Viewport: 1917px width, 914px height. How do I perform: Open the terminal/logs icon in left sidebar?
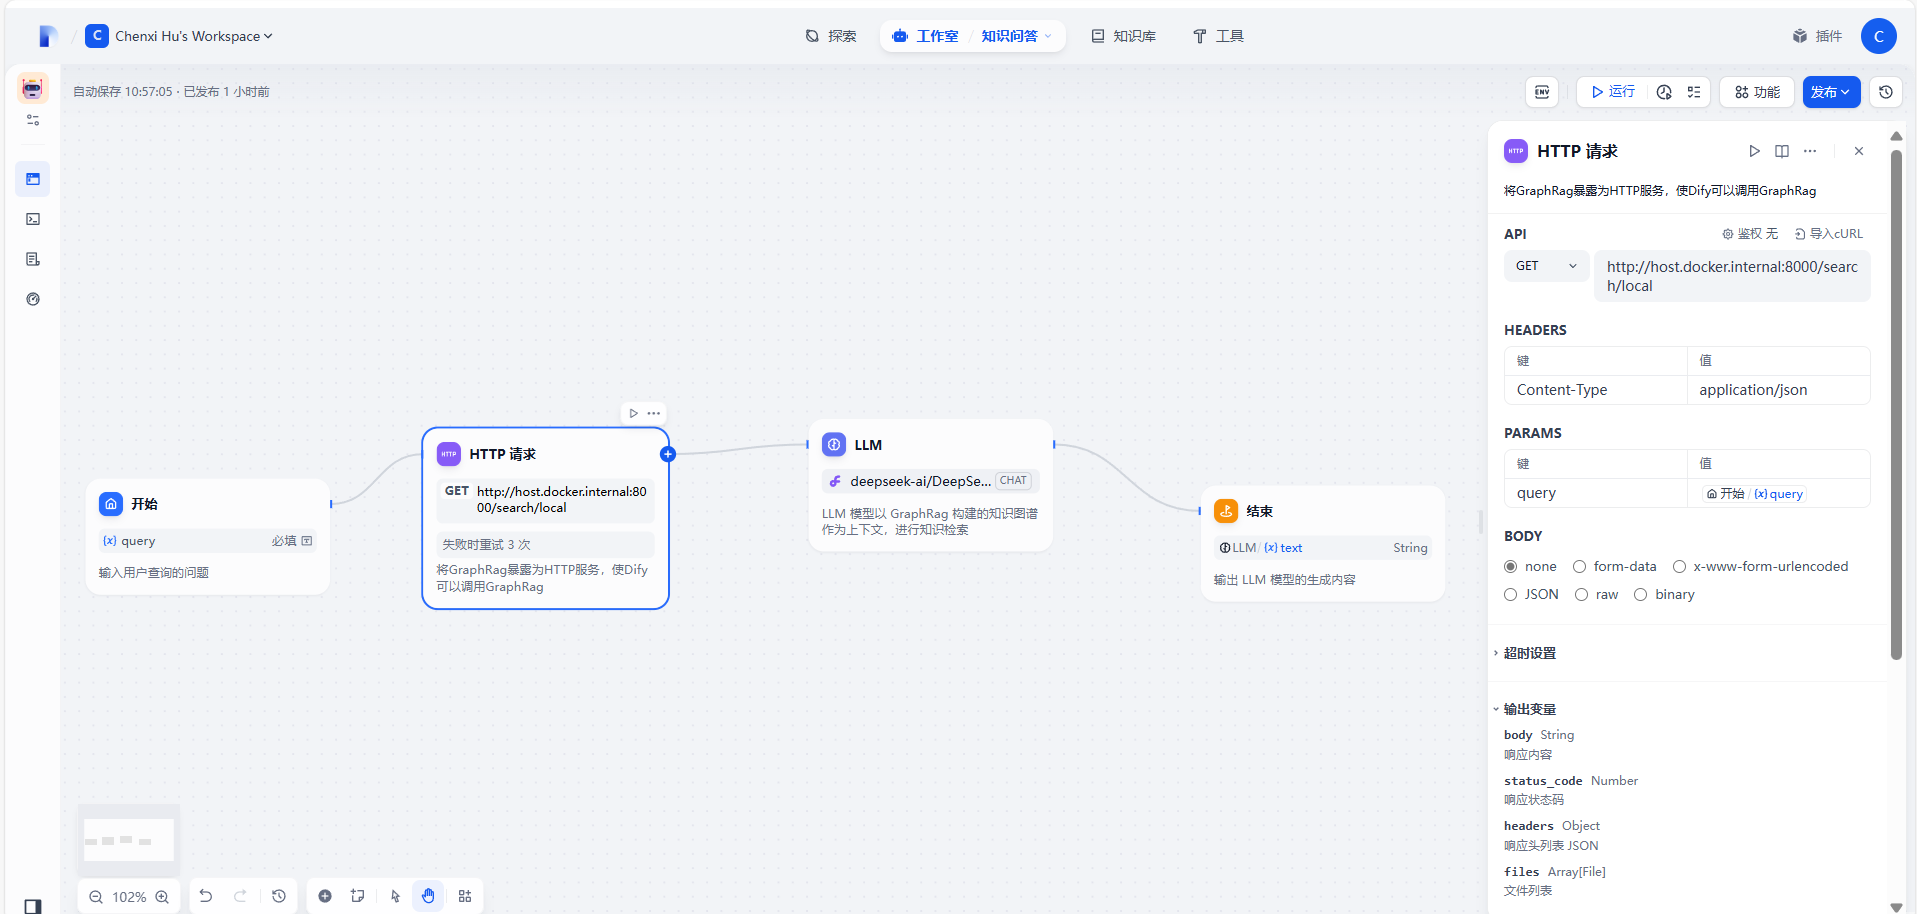[x=33, y=219]
